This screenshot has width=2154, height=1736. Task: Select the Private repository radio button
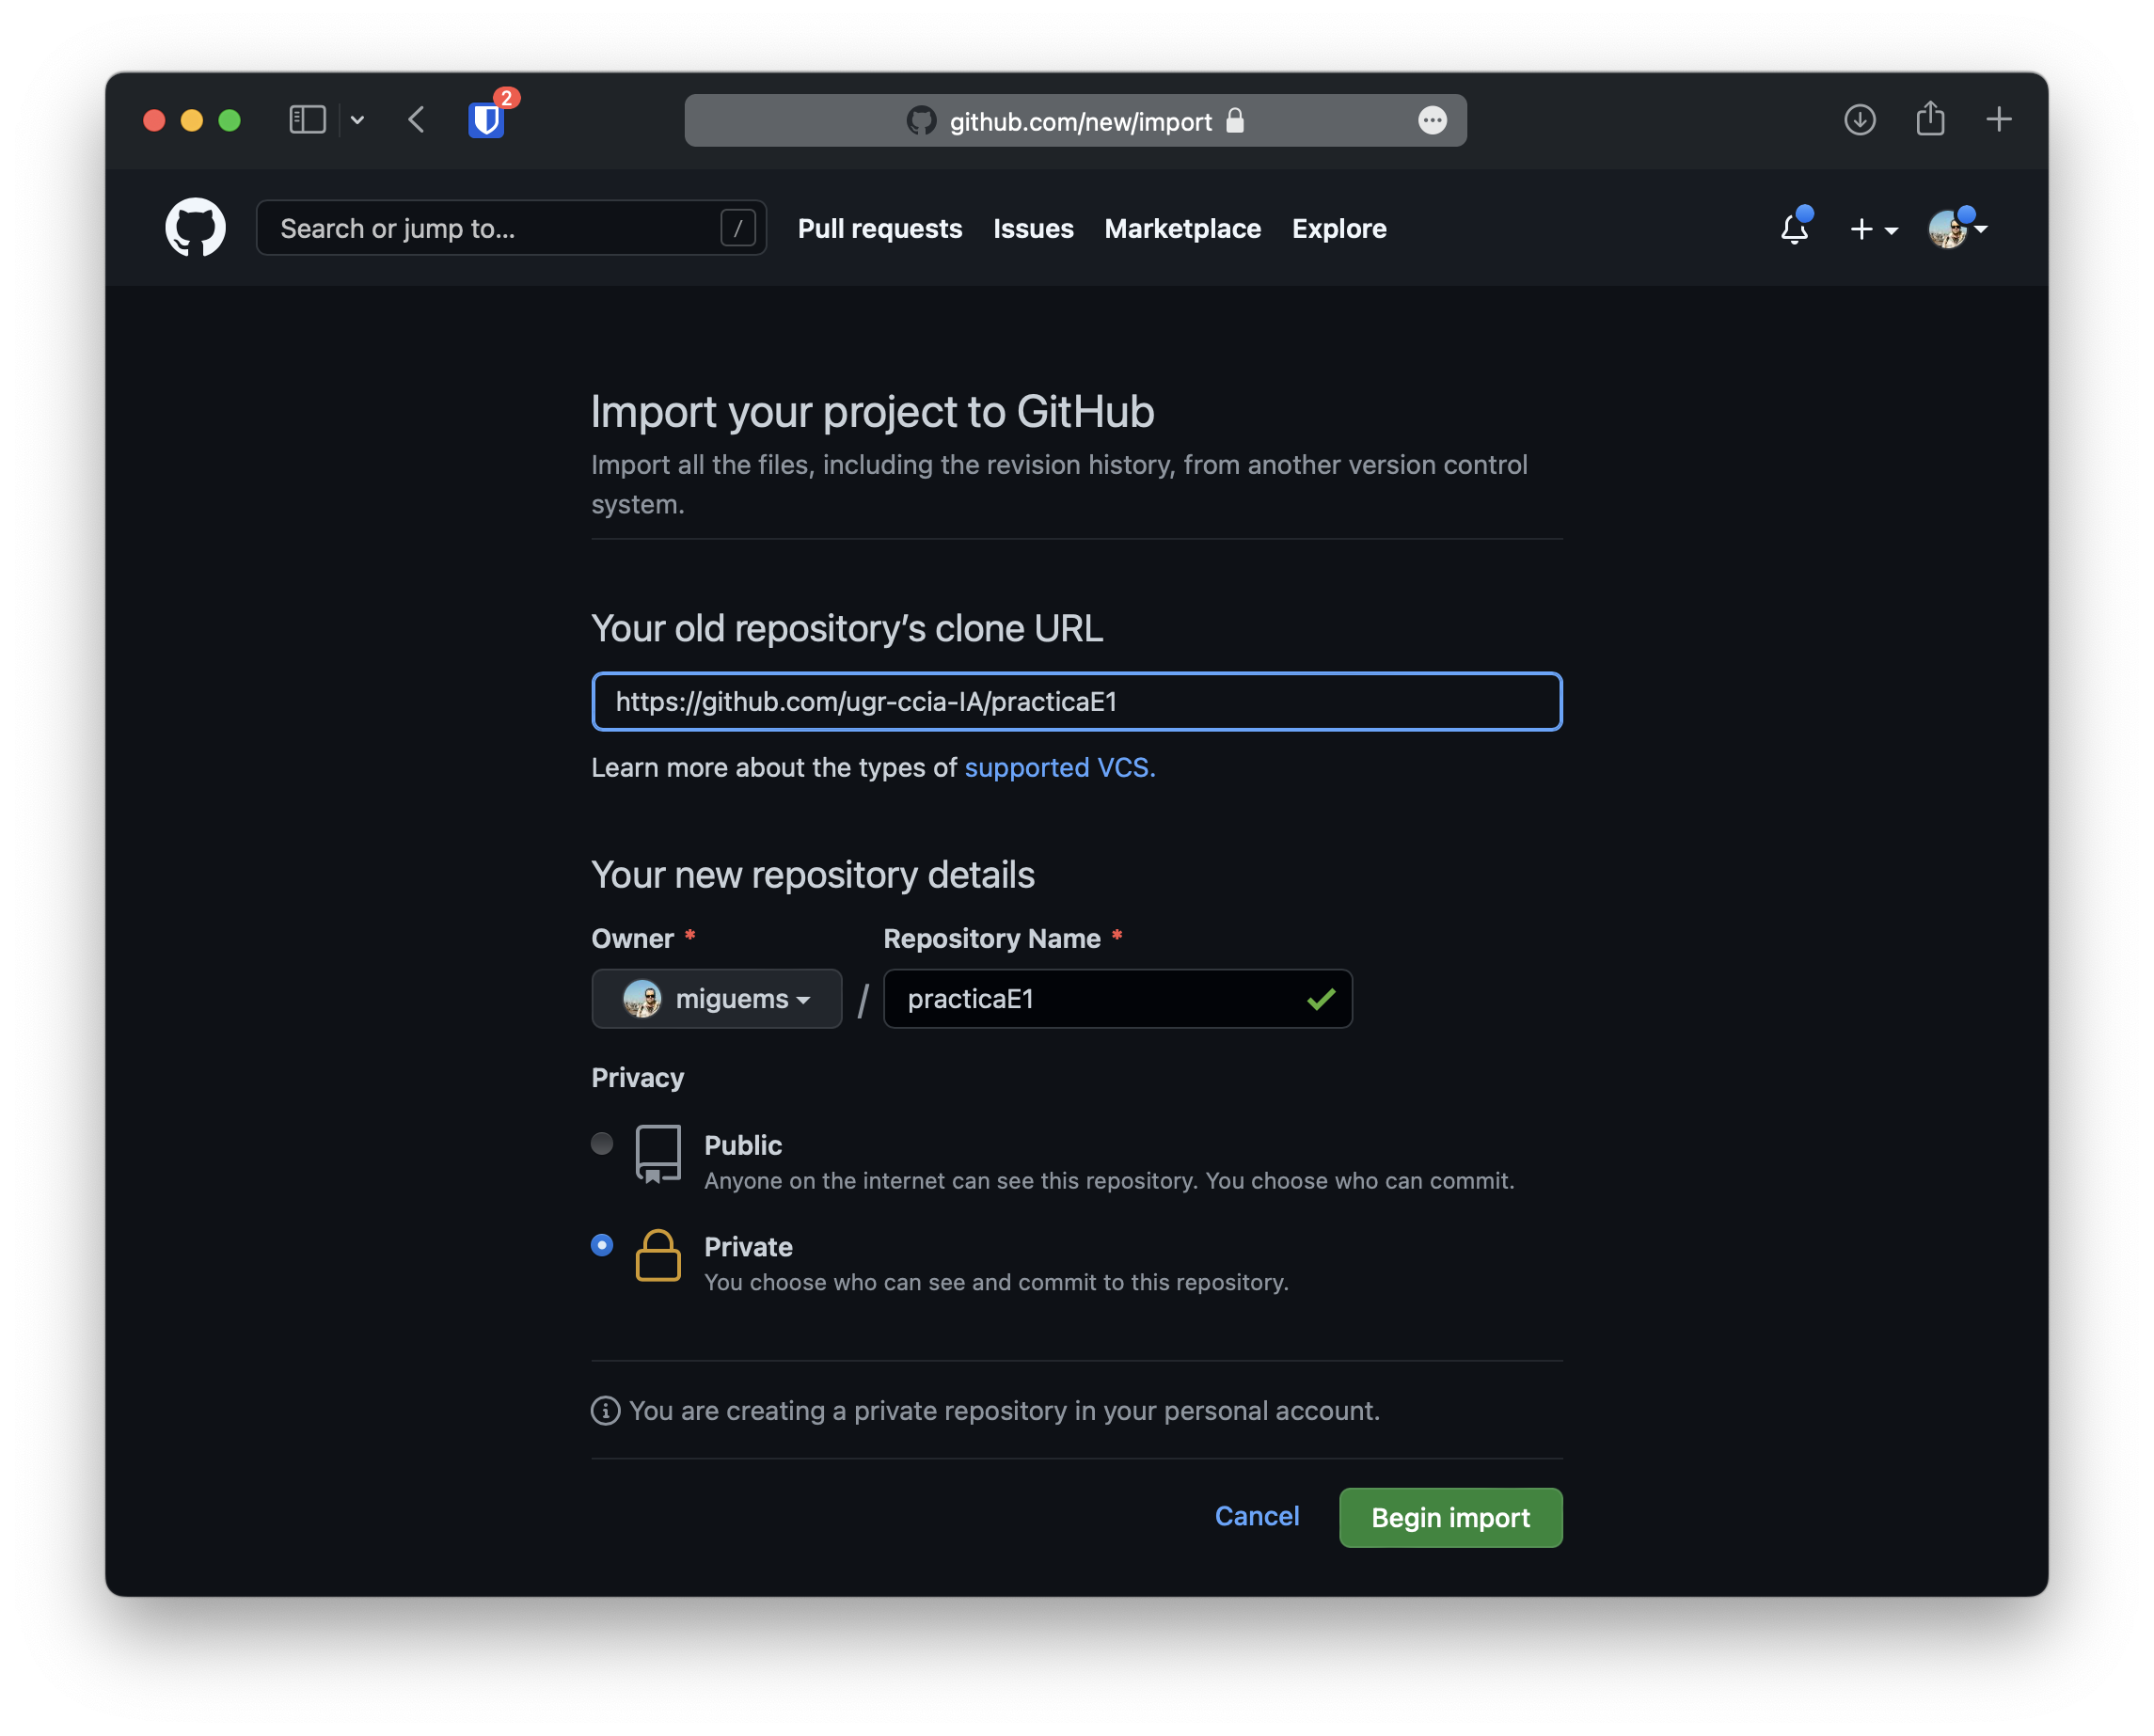click(602, 1243)
